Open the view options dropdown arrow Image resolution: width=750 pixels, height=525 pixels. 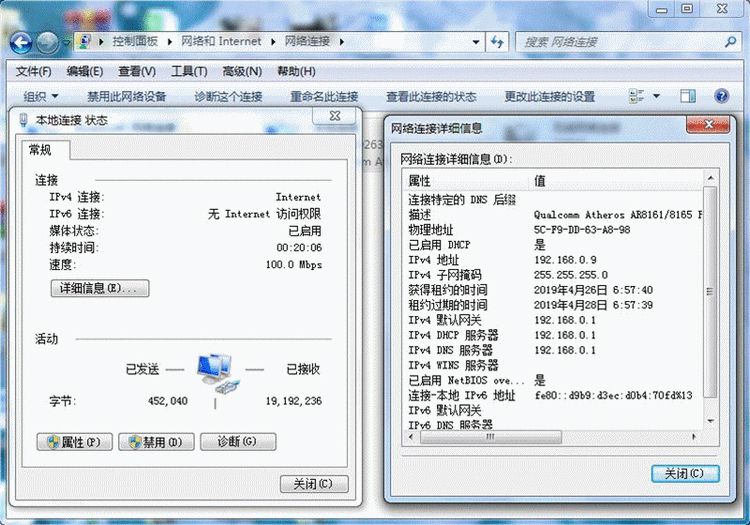656,96
